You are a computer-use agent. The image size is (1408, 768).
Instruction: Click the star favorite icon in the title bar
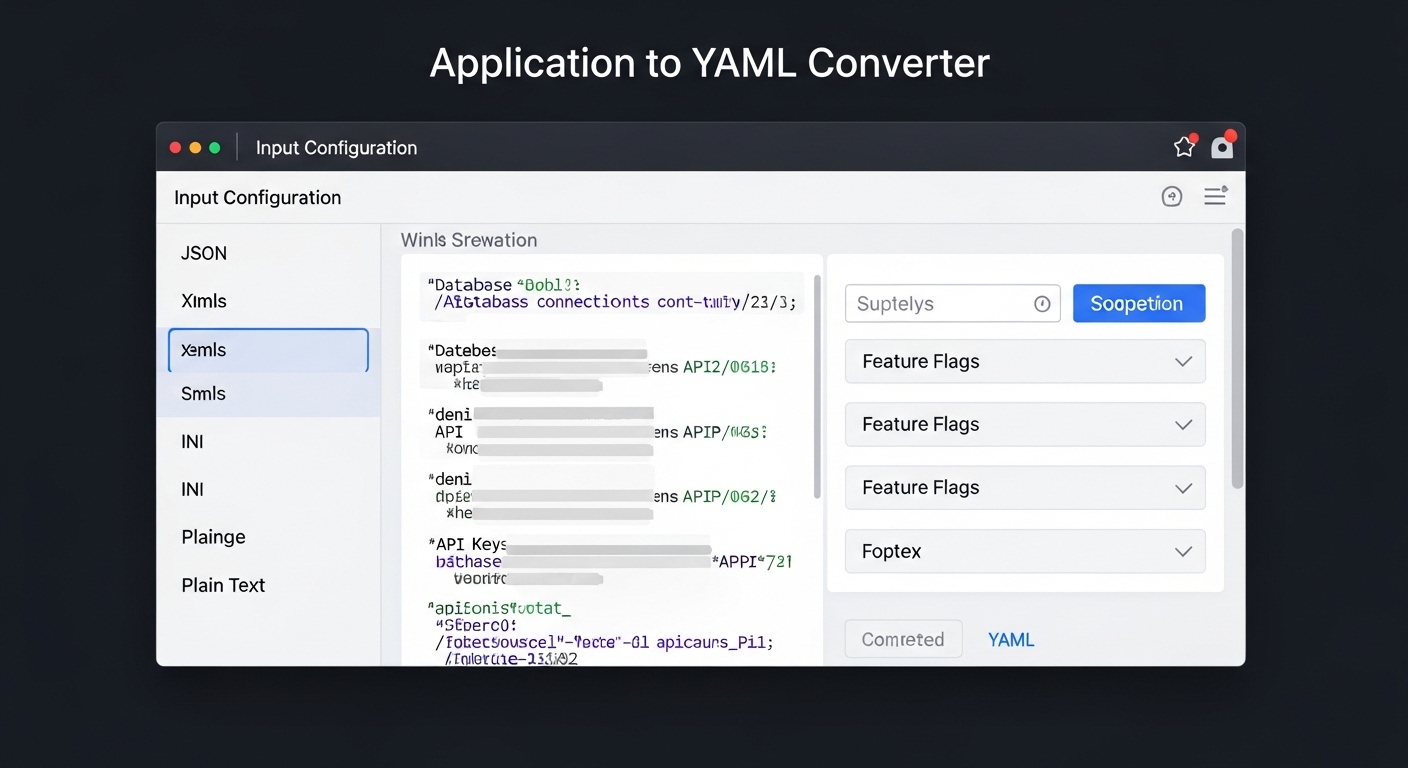pyautogui.click(x=1183, y=145)
